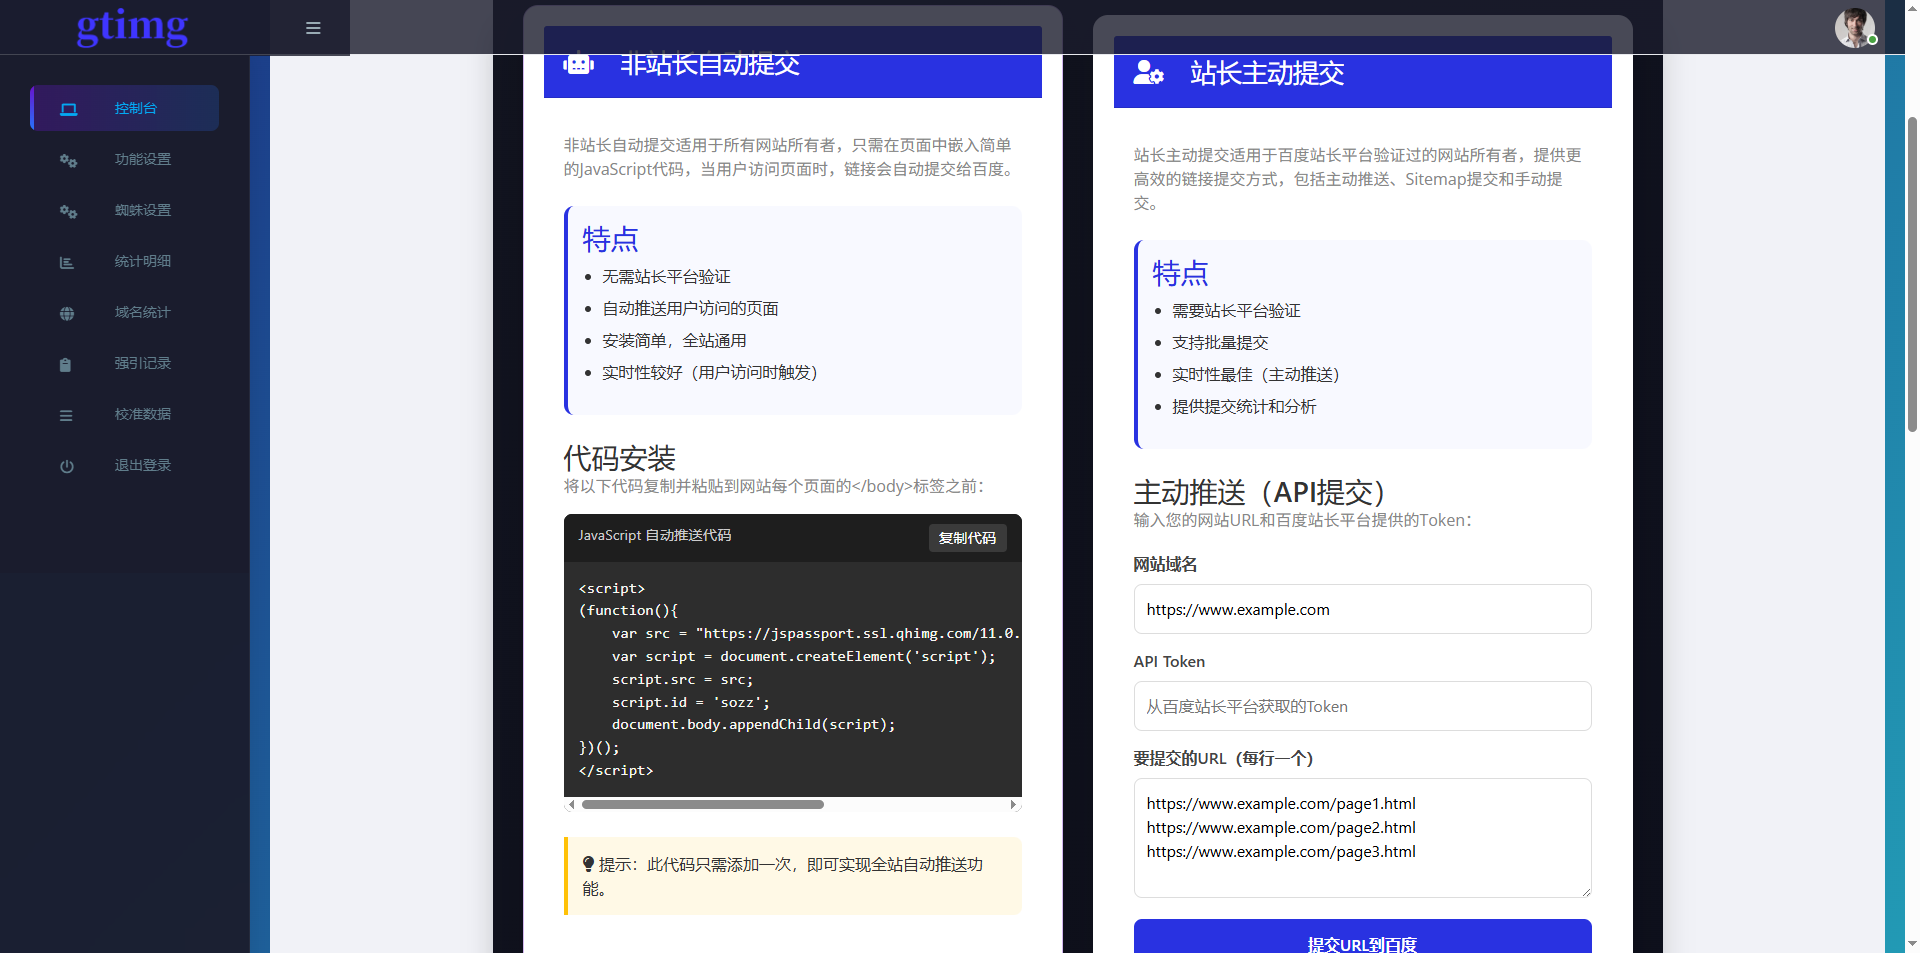
Task: Open the 控制台 menu item
Action: click(x=125, y=108)
